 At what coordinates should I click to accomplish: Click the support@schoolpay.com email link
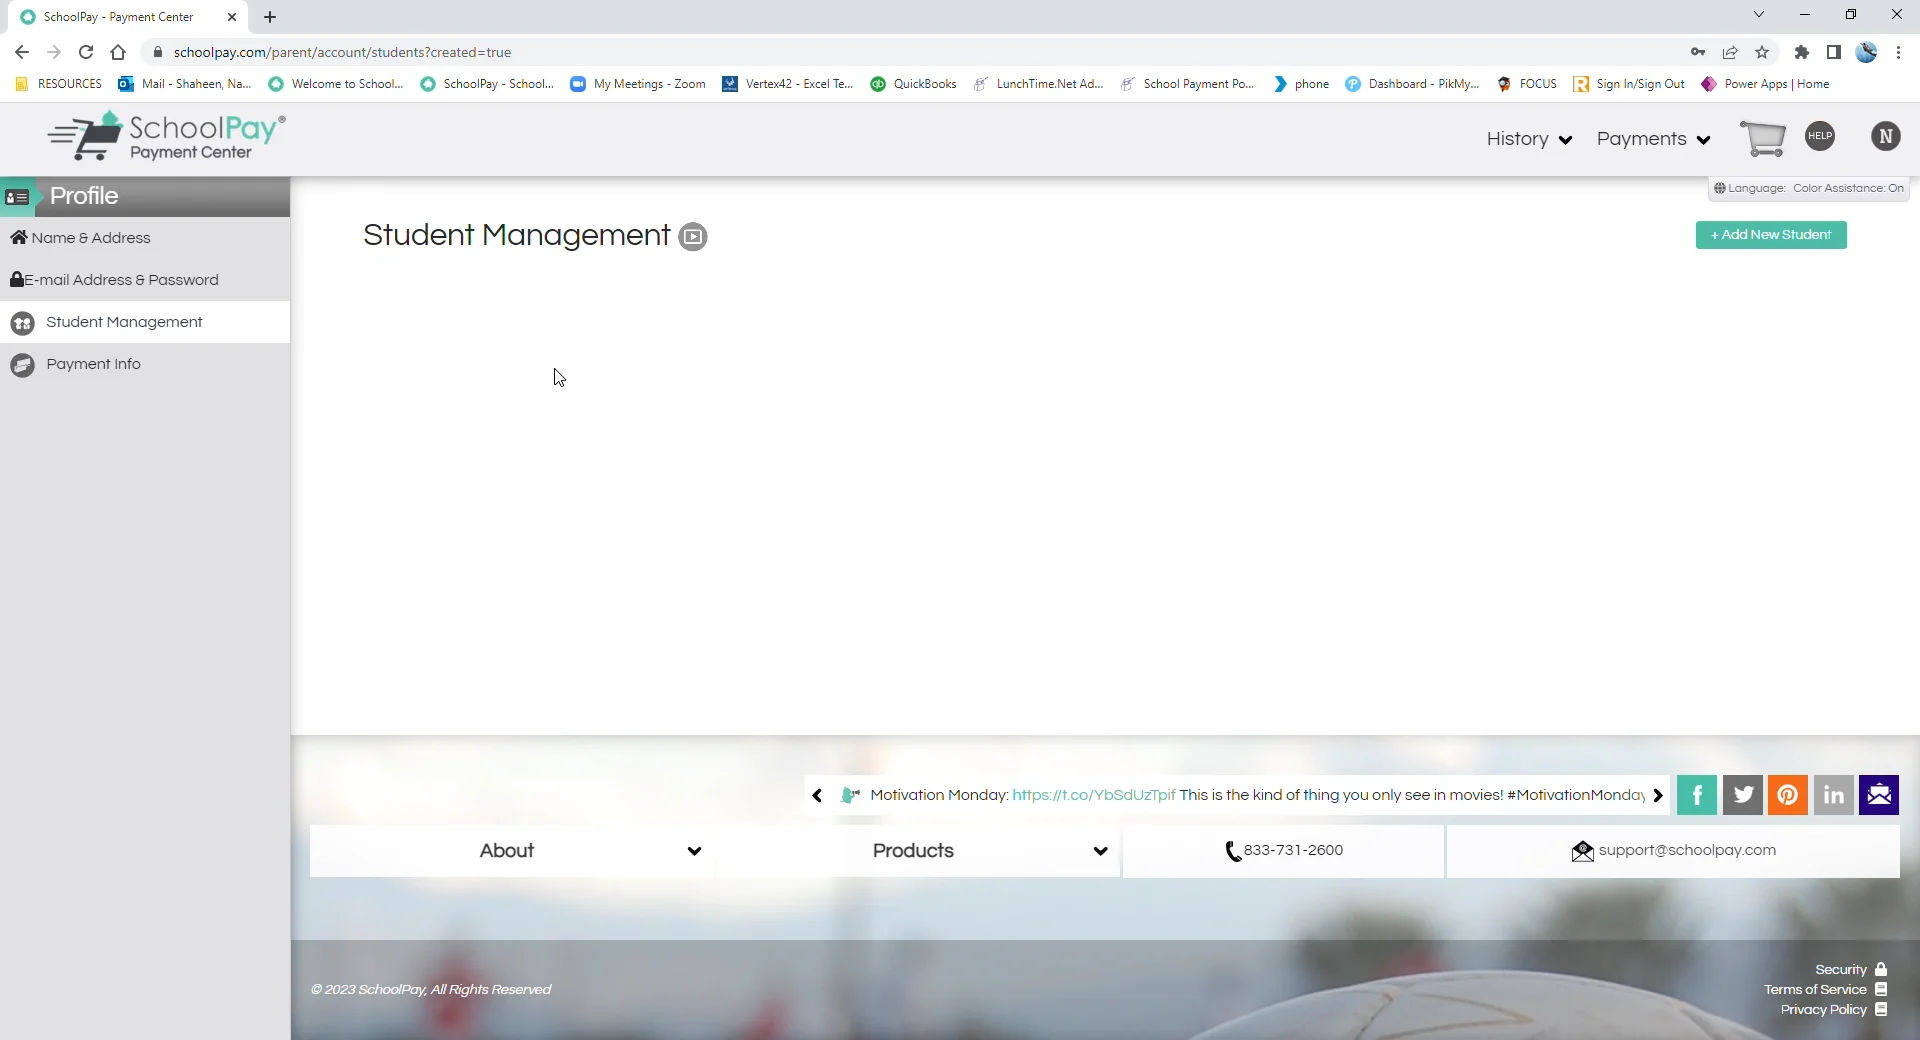coord(1687,850)
